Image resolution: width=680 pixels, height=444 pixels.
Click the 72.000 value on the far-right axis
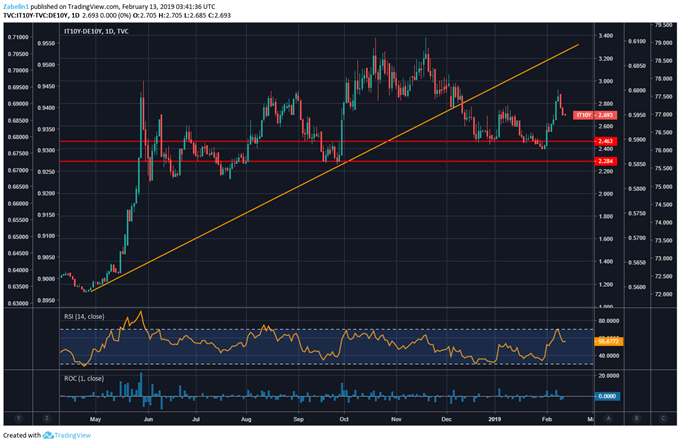[664, 294]
